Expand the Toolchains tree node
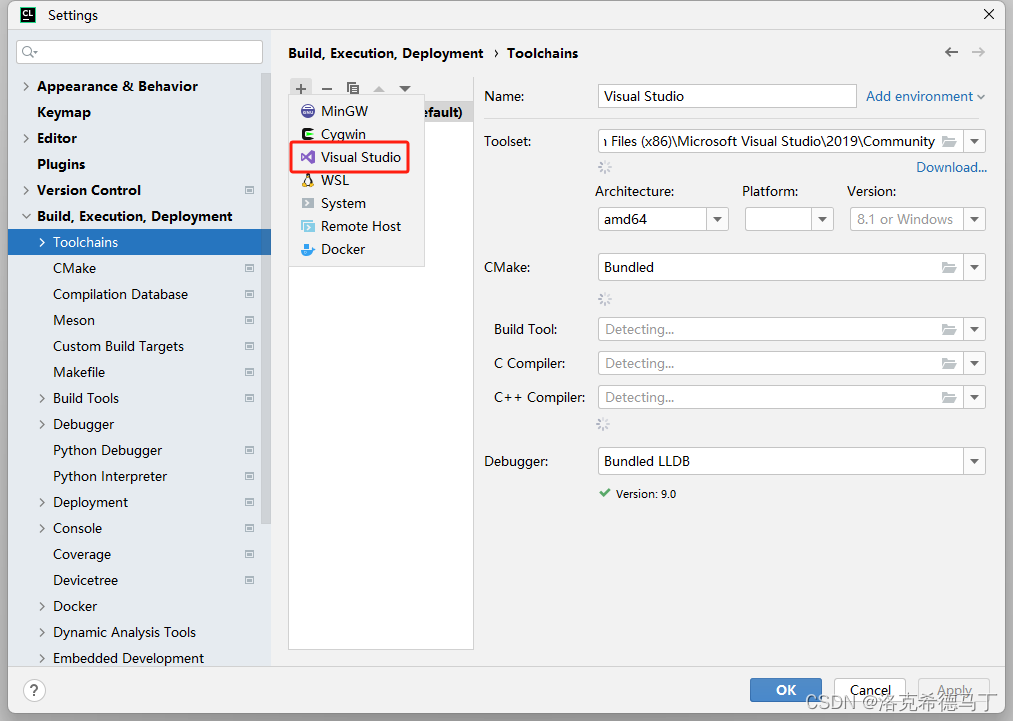 click(42, 242)
